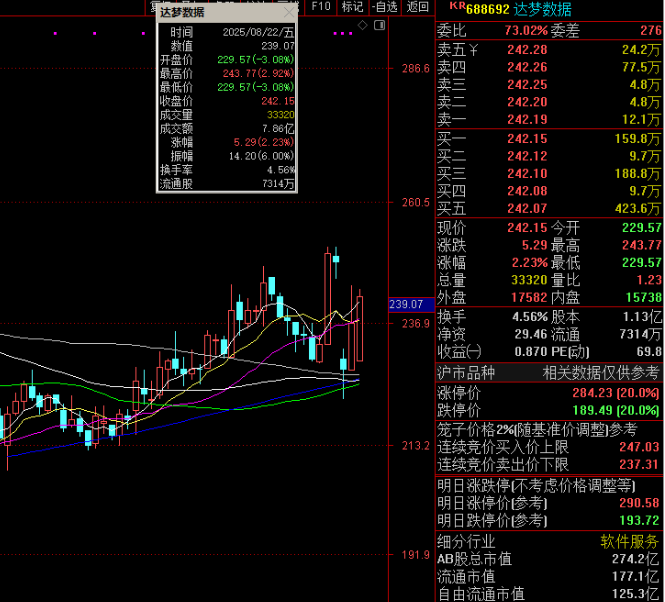Screen dimensions: 665x602
Task: Click the 213.2 price axis label
Action: (416, 446)
